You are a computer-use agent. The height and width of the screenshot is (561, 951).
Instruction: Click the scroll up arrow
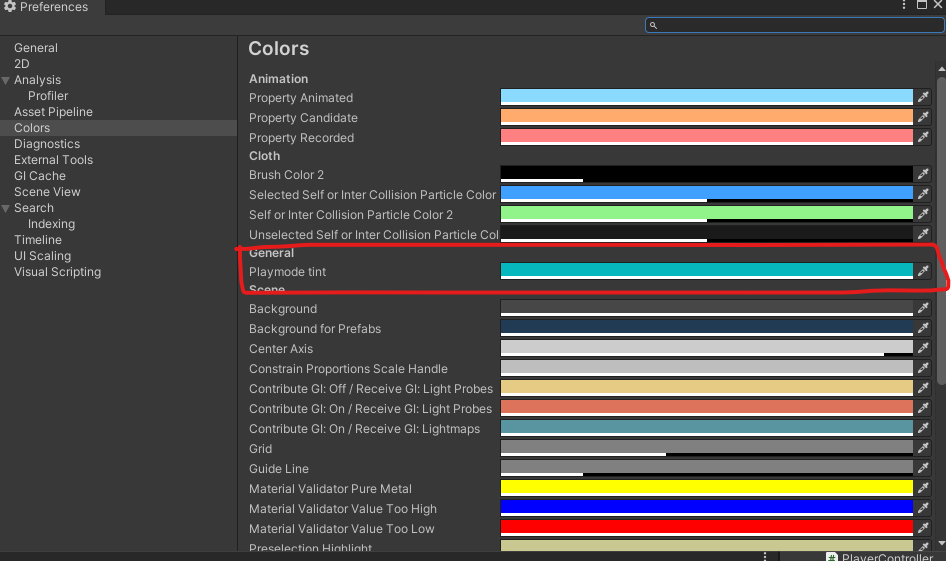941,69
